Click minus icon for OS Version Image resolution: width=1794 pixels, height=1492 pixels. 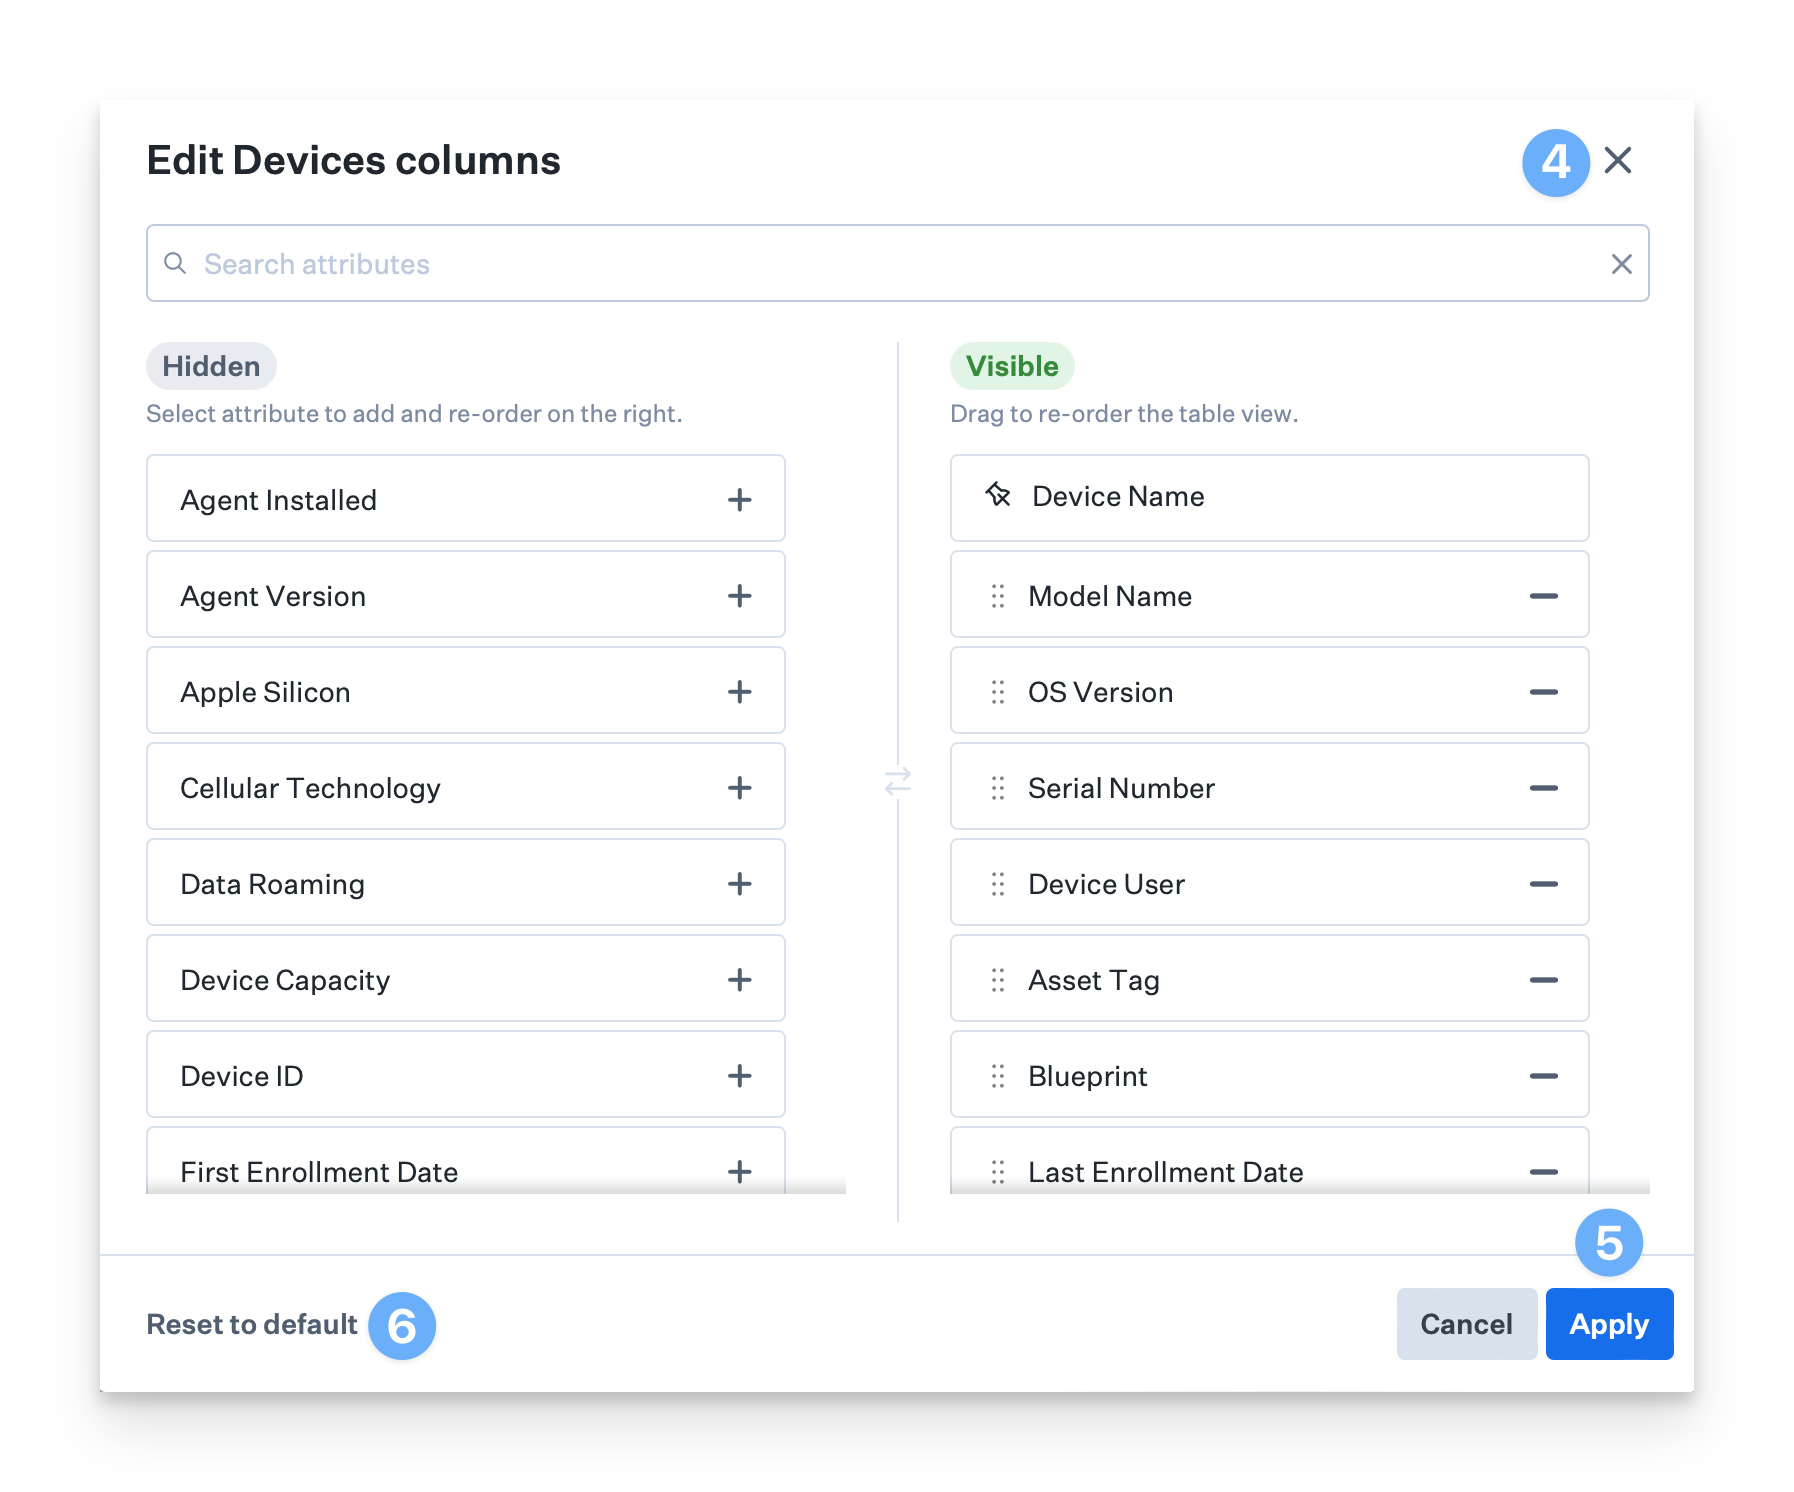click(1543, 692)
